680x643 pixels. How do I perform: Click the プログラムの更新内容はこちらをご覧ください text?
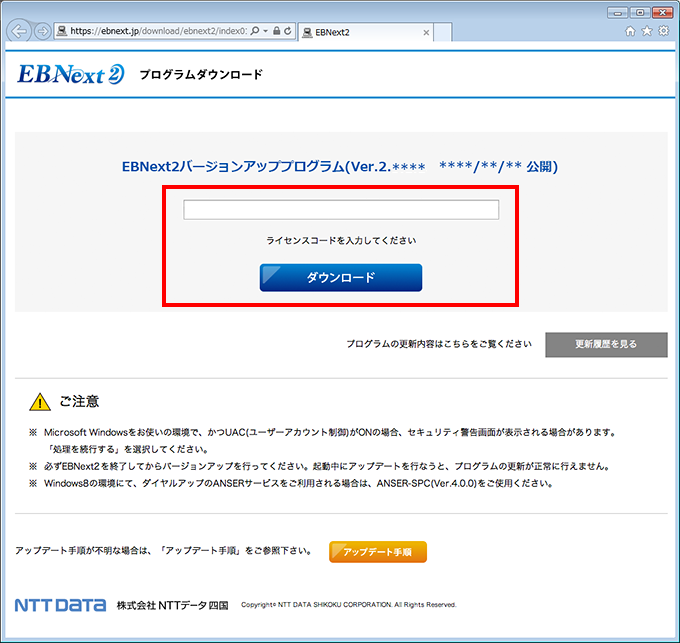[x=439, y=344]
